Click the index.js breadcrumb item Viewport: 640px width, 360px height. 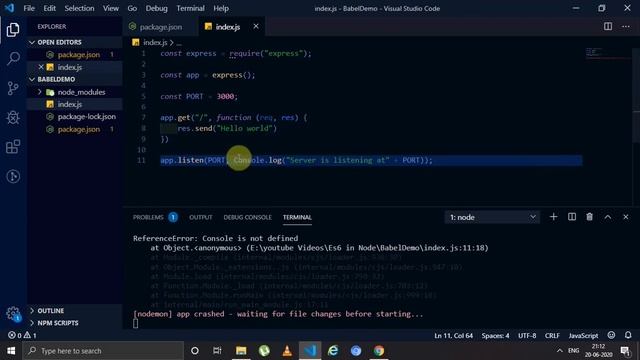pyautogui.click(x=155, y=42)
